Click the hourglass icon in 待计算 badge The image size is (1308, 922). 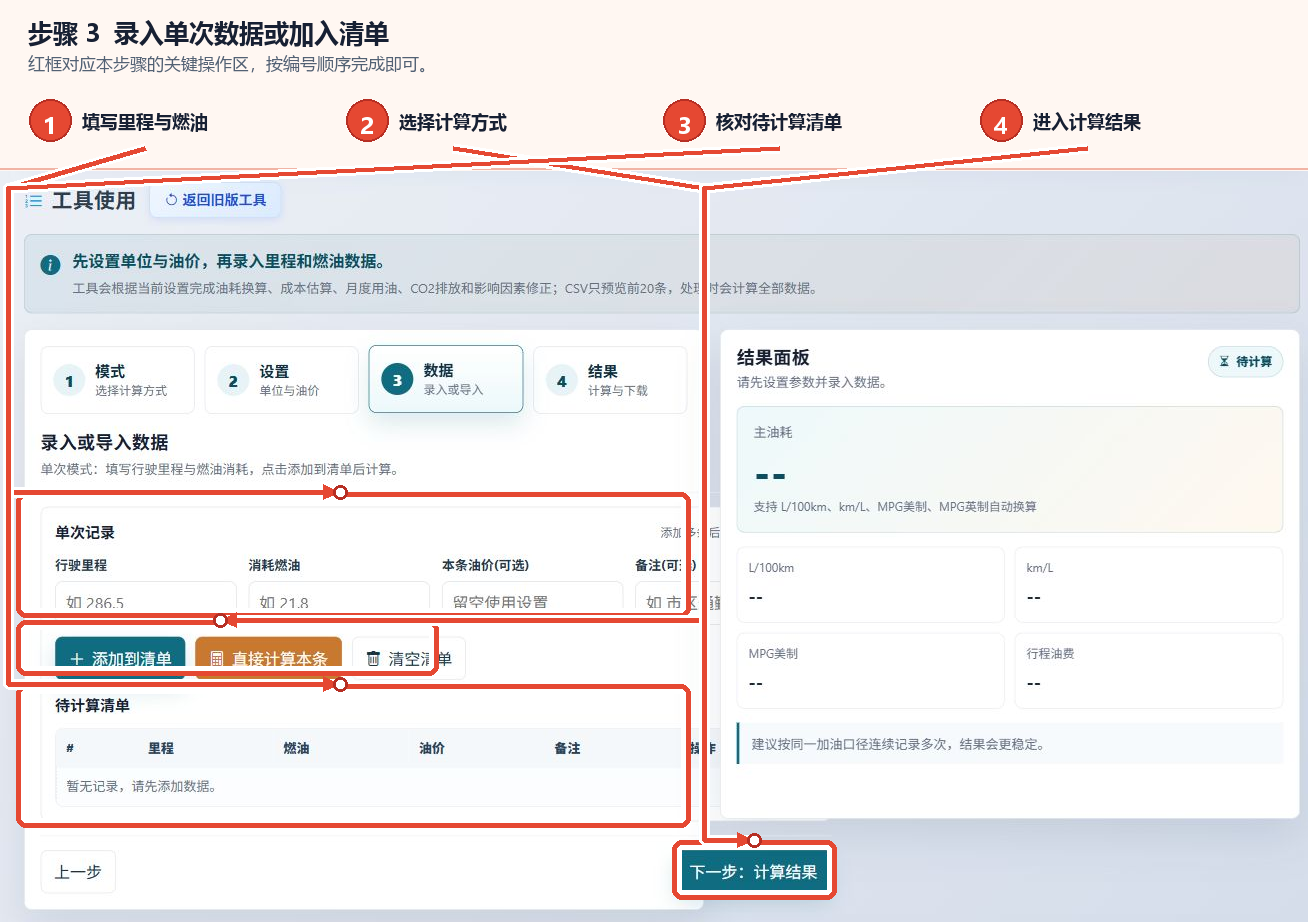(1224, 361)
